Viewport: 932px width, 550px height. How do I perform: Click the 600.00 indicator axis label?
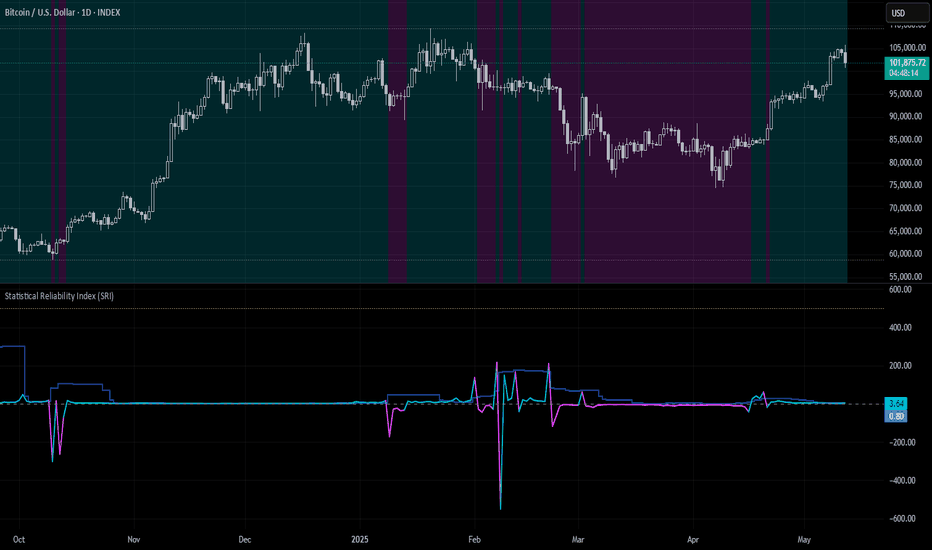[x=900, y=290]
